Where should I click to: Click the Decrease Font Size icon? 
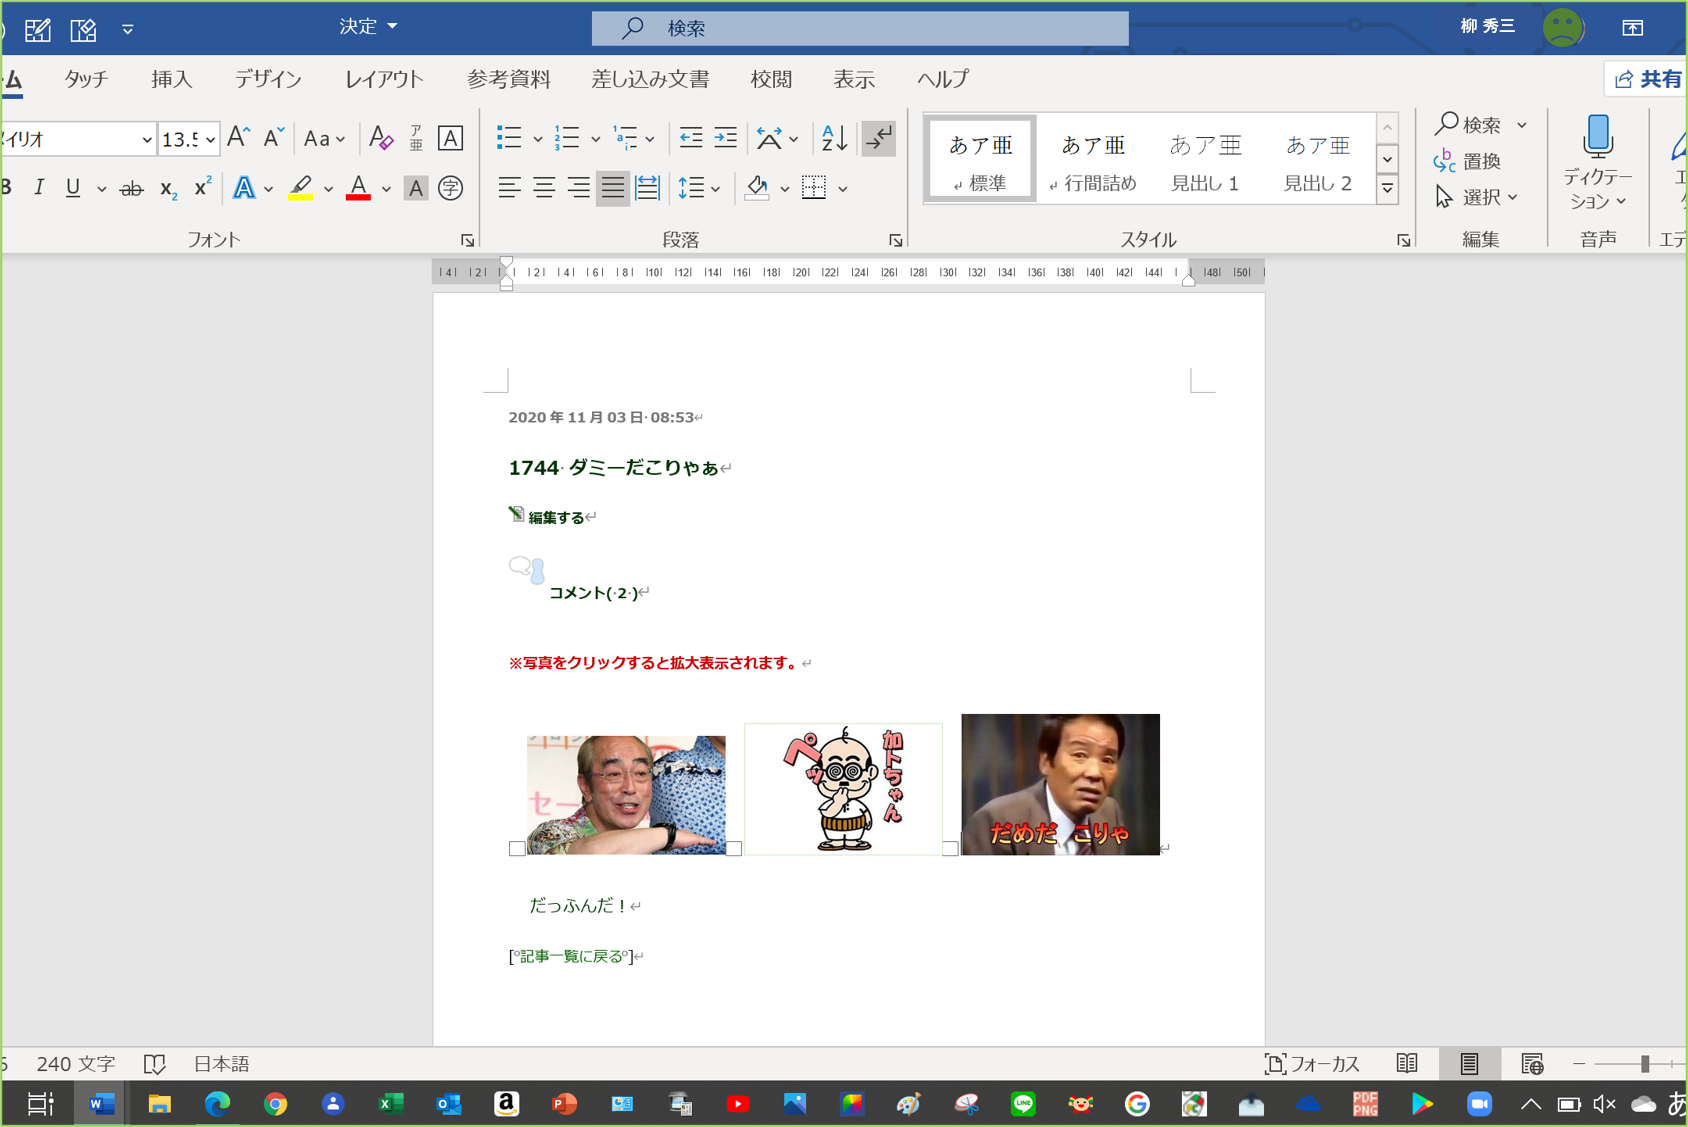pos(274,138)
